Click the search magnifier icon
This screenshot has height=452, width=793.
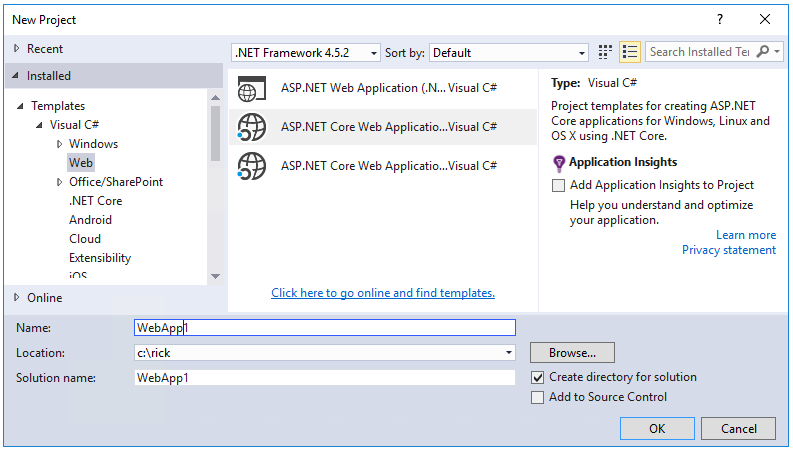[x=765, y=52]
